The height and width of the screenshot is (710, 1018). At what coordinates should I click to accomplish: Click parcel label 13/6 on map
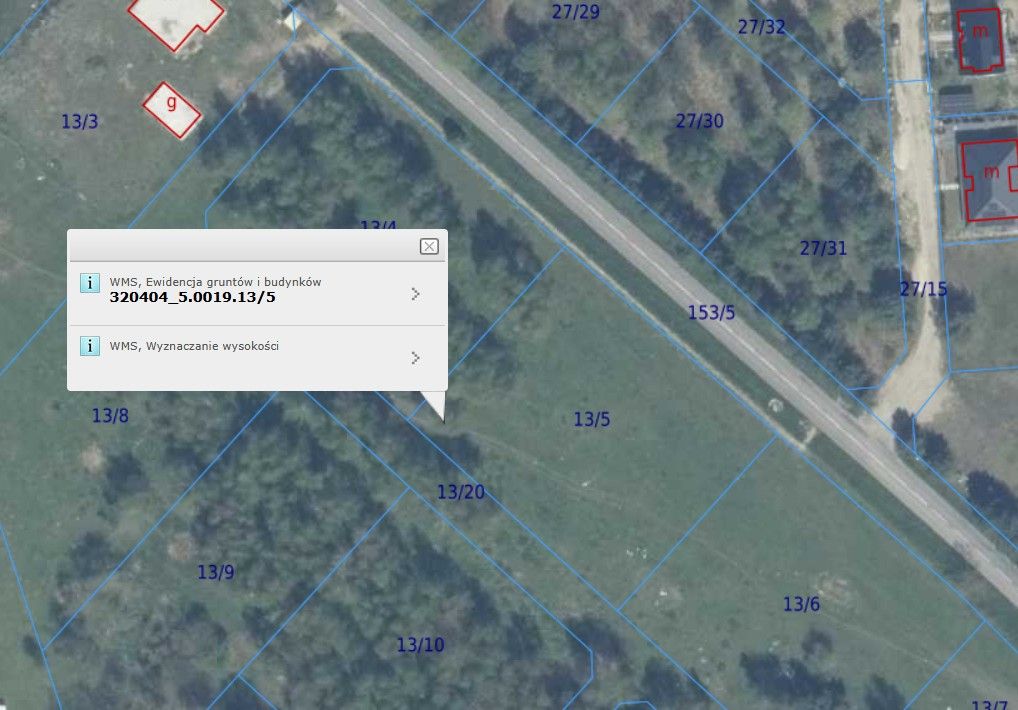point(801,604)
